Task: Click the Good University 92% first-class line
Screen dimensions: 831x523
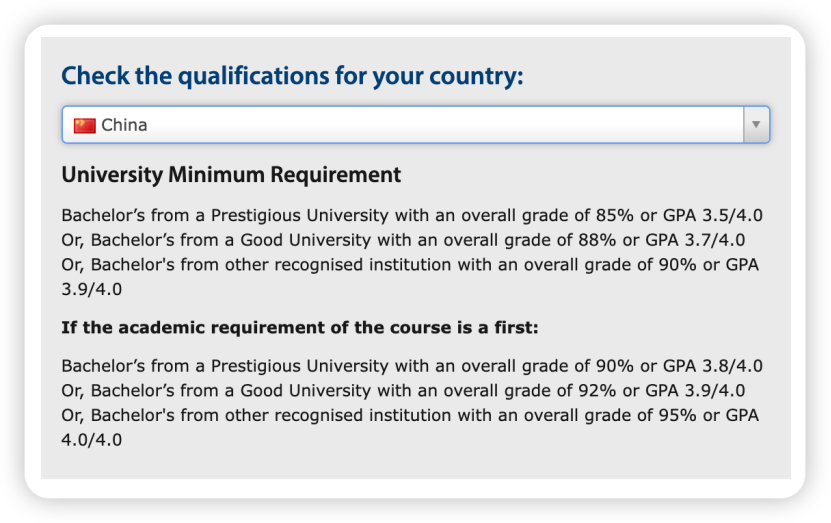Action: [403, 391]
